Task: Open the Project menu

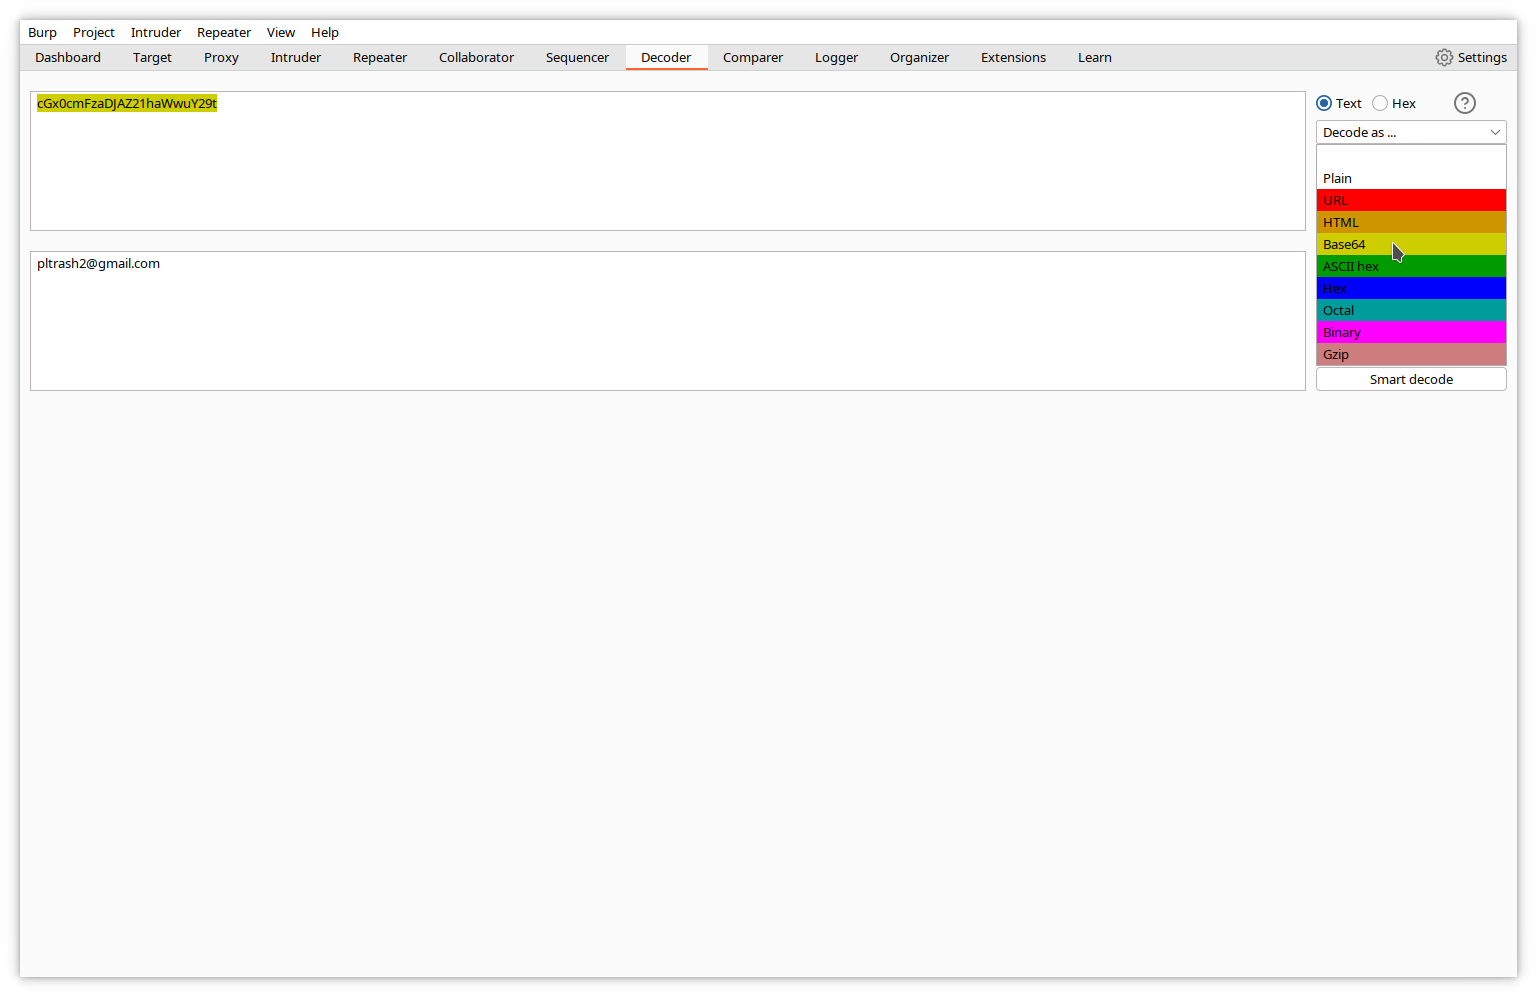Action: click(94, 32)
